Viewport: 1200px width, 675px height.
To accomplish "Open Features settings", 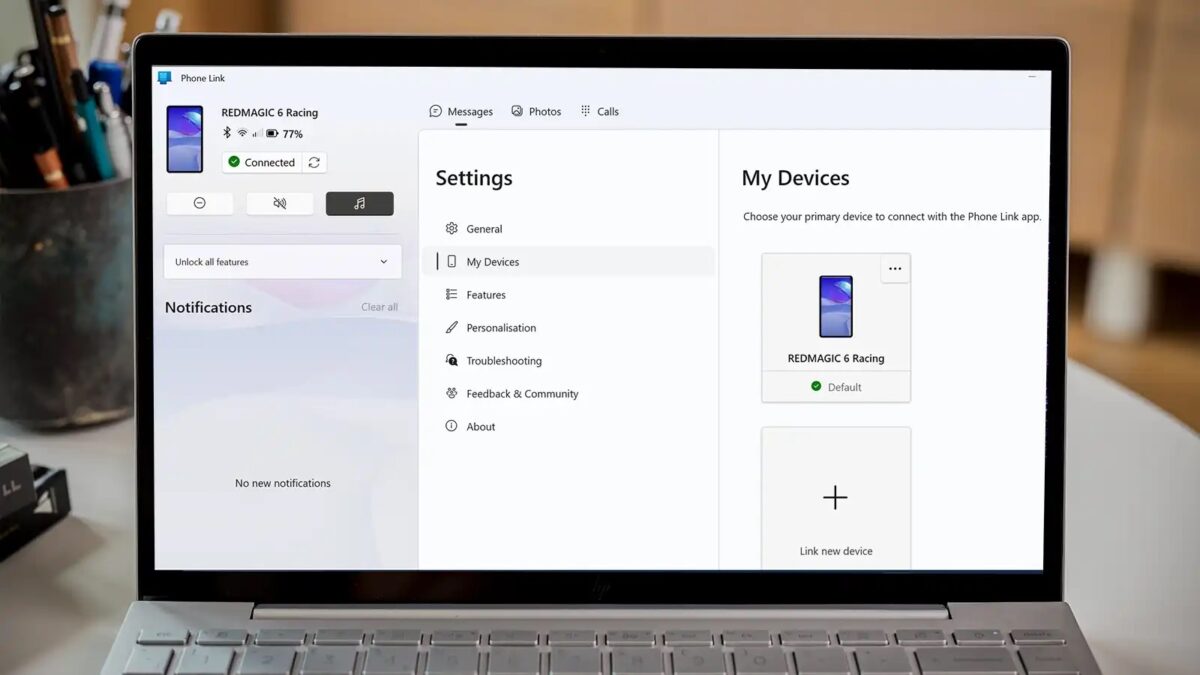I will coord(568,295).
